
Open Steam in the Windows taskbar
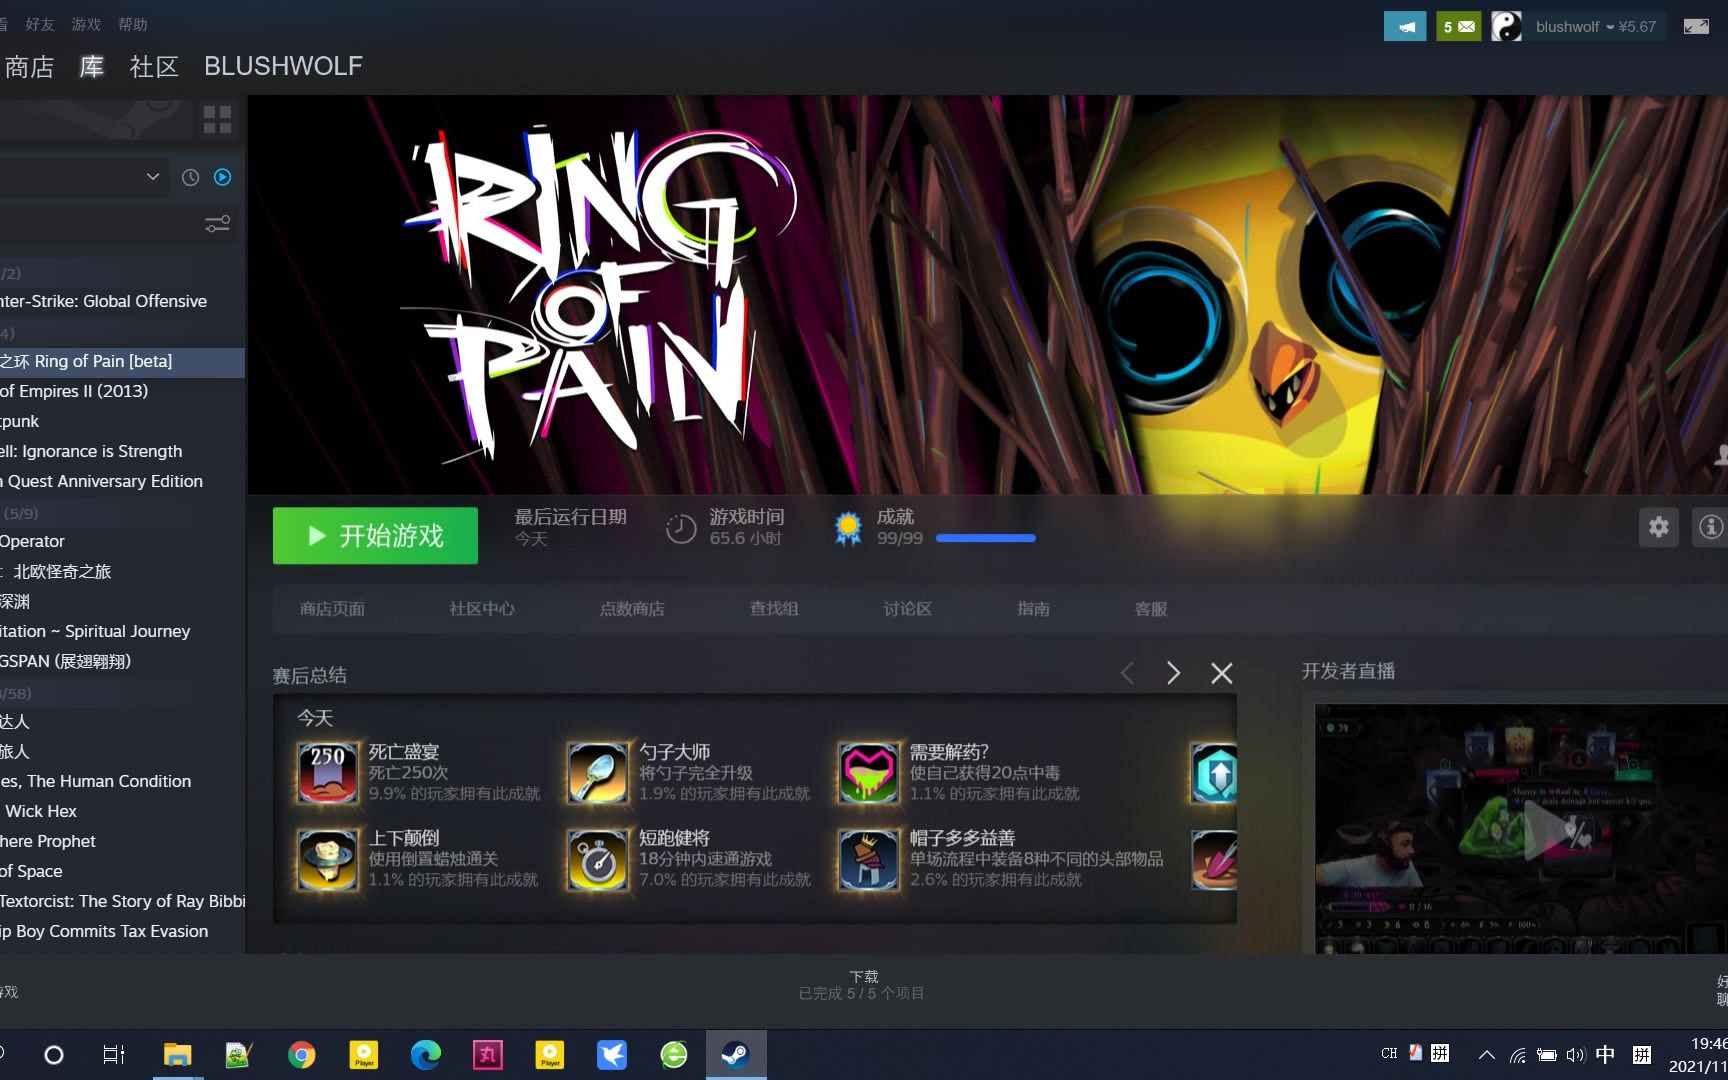736,1055
